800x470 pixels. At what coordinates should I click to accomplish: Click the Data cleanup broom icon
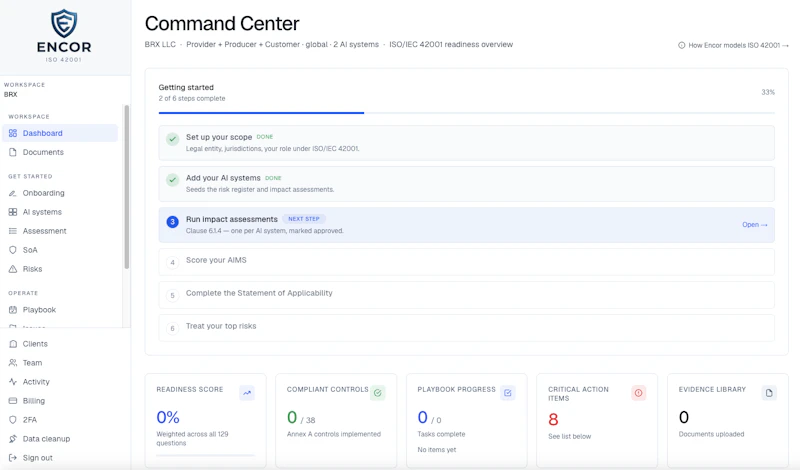13,439
